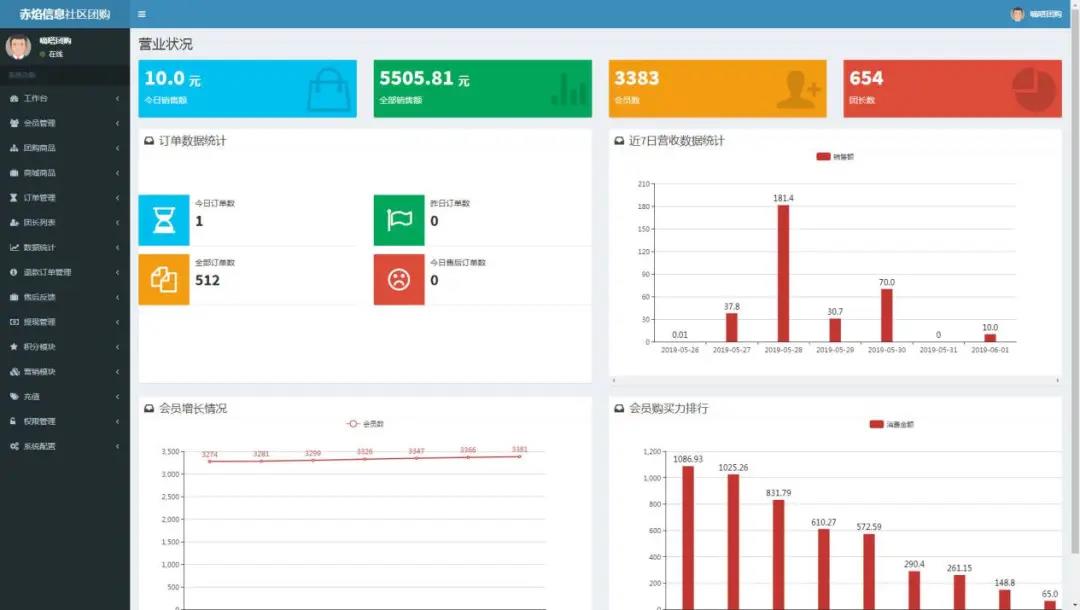The height and width of the screenshot is (610, 1080).
Task: Click the pie chart icon in the 654 card
Action: (x=1034, y=90)
